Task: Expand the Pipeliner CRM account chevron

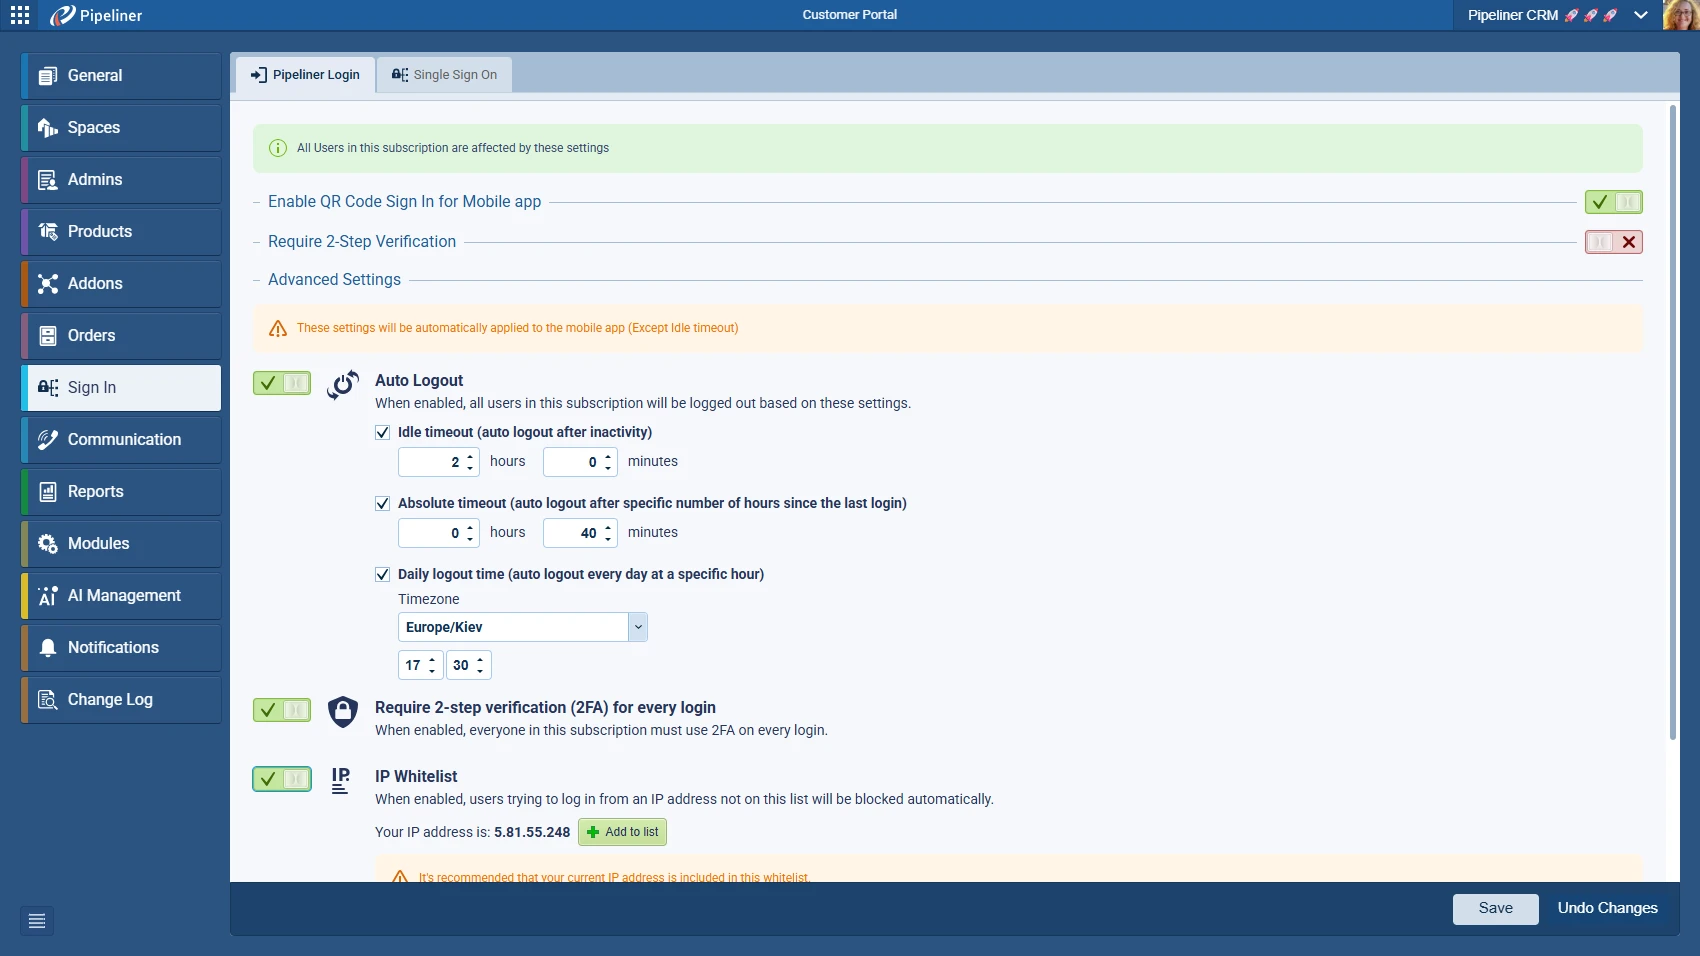Action: pyautogui.click(x=1641, y=15)
